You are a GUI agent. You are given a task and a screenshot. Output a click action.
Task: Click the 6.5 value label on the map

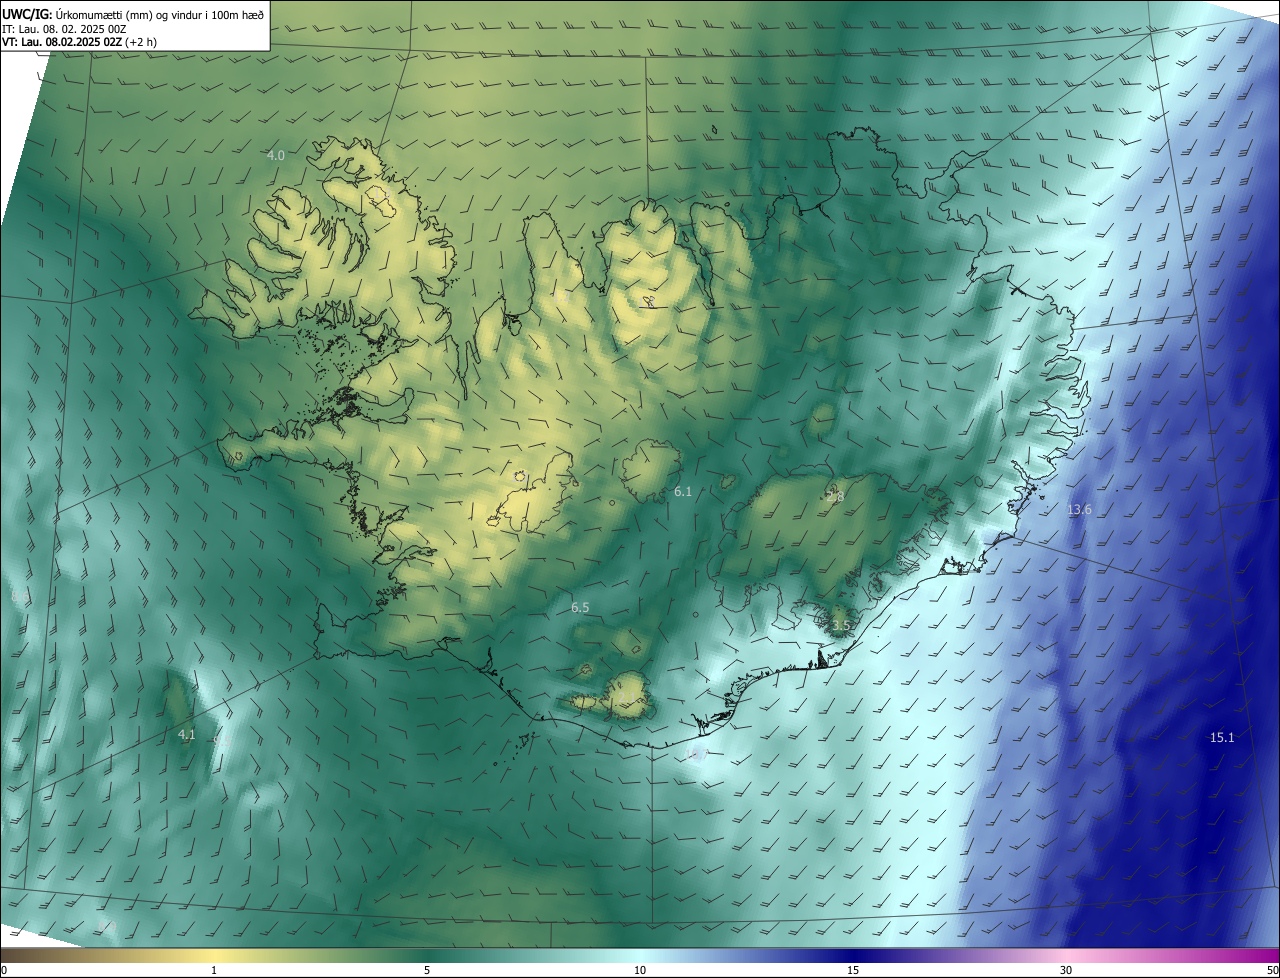(x=580, y=607)
